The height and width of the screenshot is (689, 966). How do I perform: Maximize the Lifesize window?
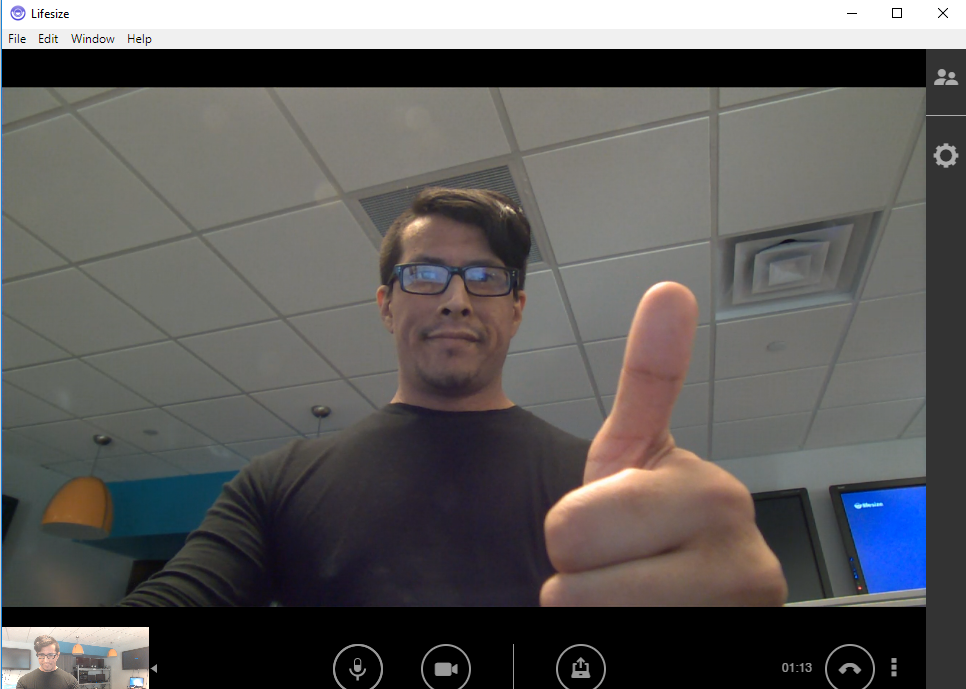tap(896, 13)
